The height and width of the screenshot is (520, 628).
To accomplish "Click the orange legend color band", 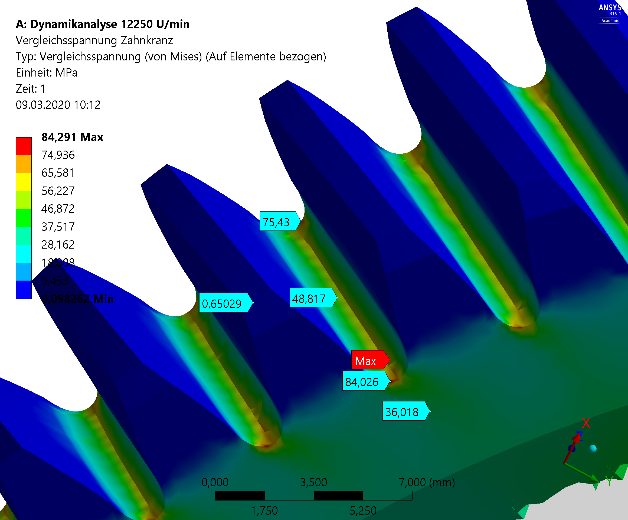I will click(22, 164).
